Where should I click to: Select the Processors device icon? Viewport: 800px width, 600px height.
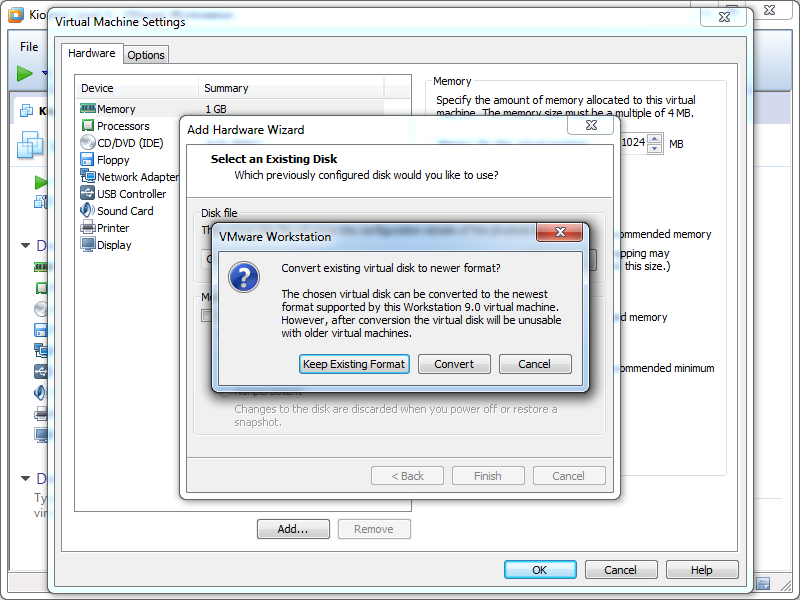tap(88, 126)
